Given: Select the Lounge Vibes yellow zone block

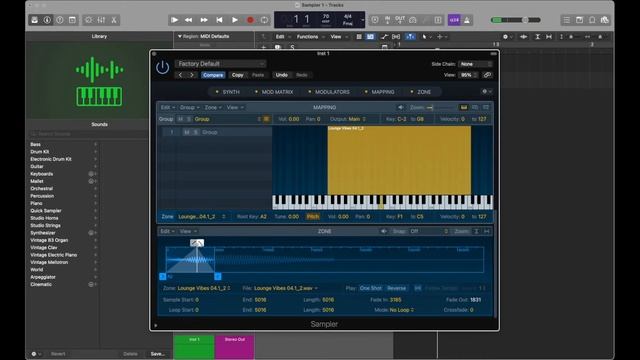Looking at the screenshot, I should pos(399,160).
